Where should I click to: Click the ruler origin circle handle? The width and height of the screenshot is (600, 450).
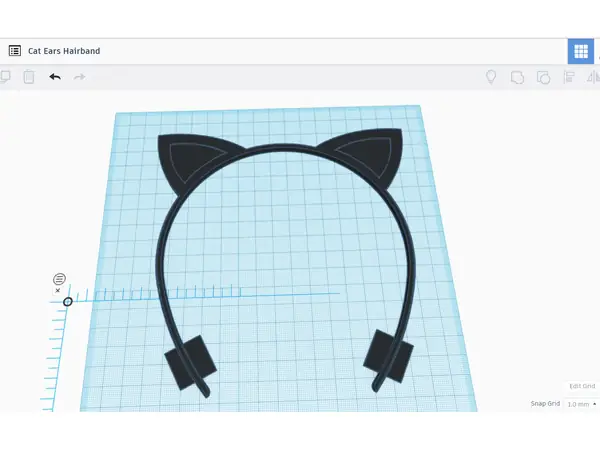[68, 302]
